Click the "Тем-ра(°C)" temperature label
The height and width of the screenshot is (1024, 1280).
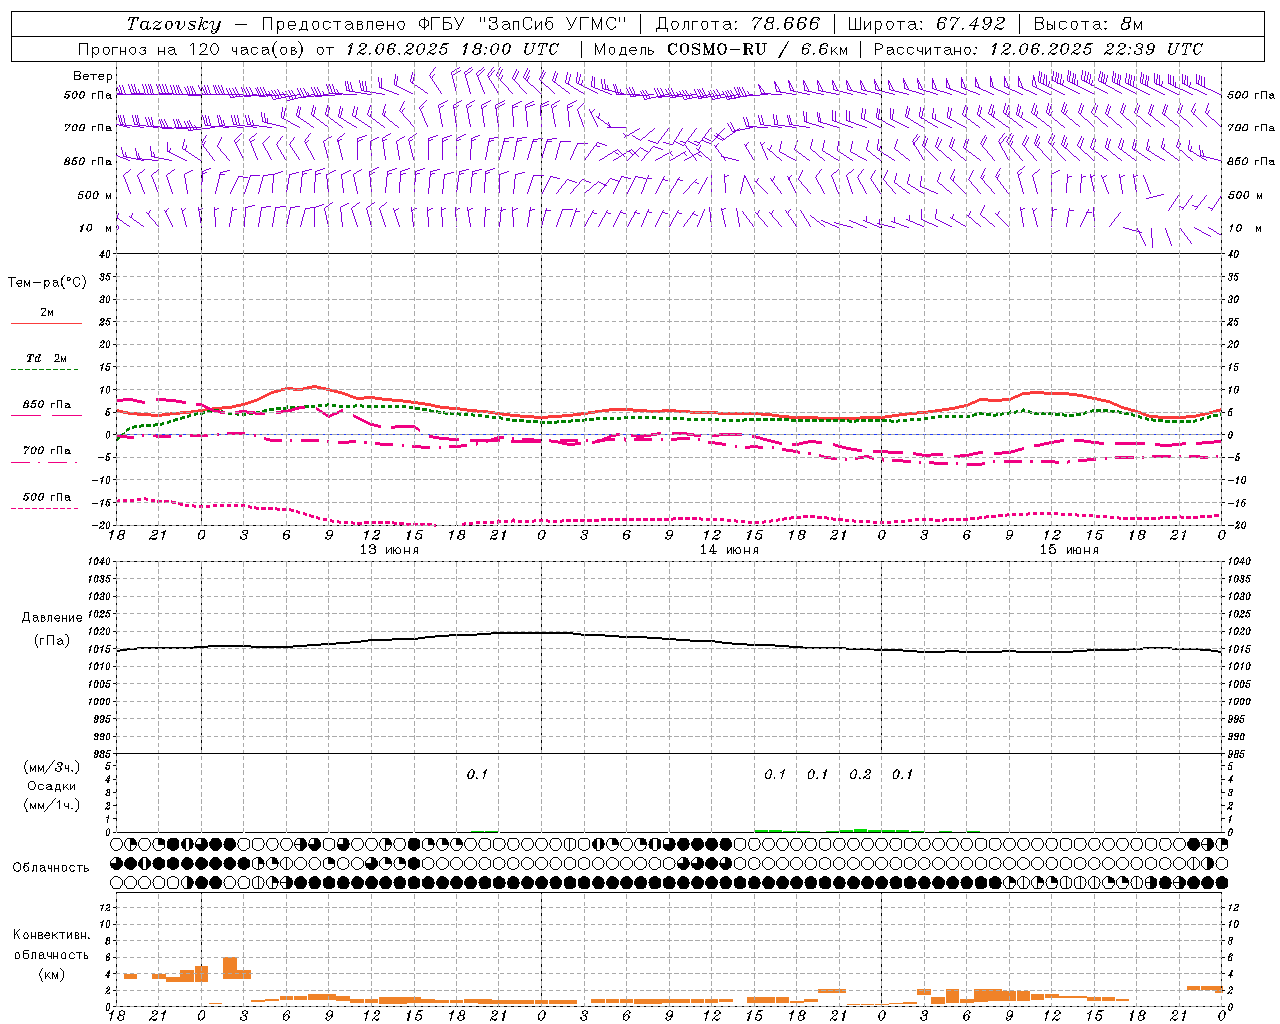pos(47,283)
